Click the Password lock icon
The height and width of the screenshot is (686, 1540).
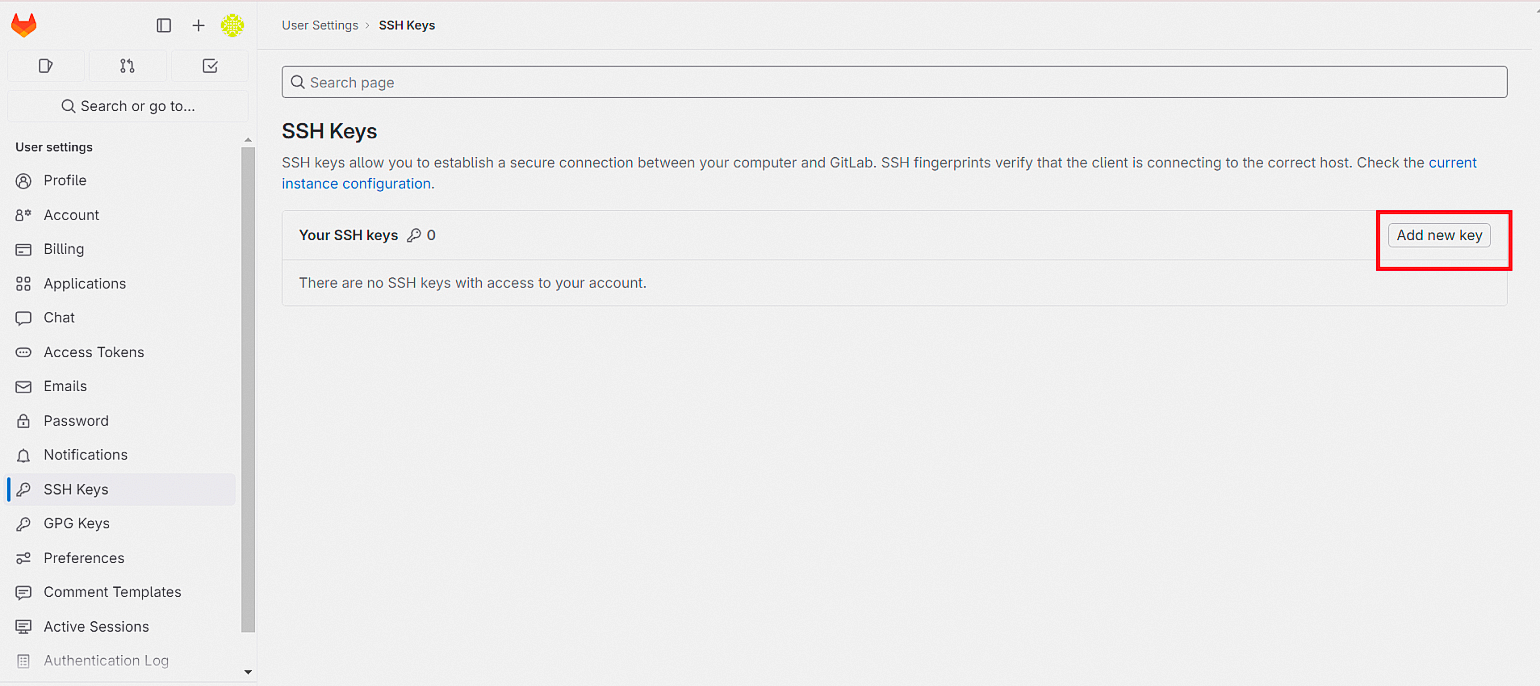point(24,421)
